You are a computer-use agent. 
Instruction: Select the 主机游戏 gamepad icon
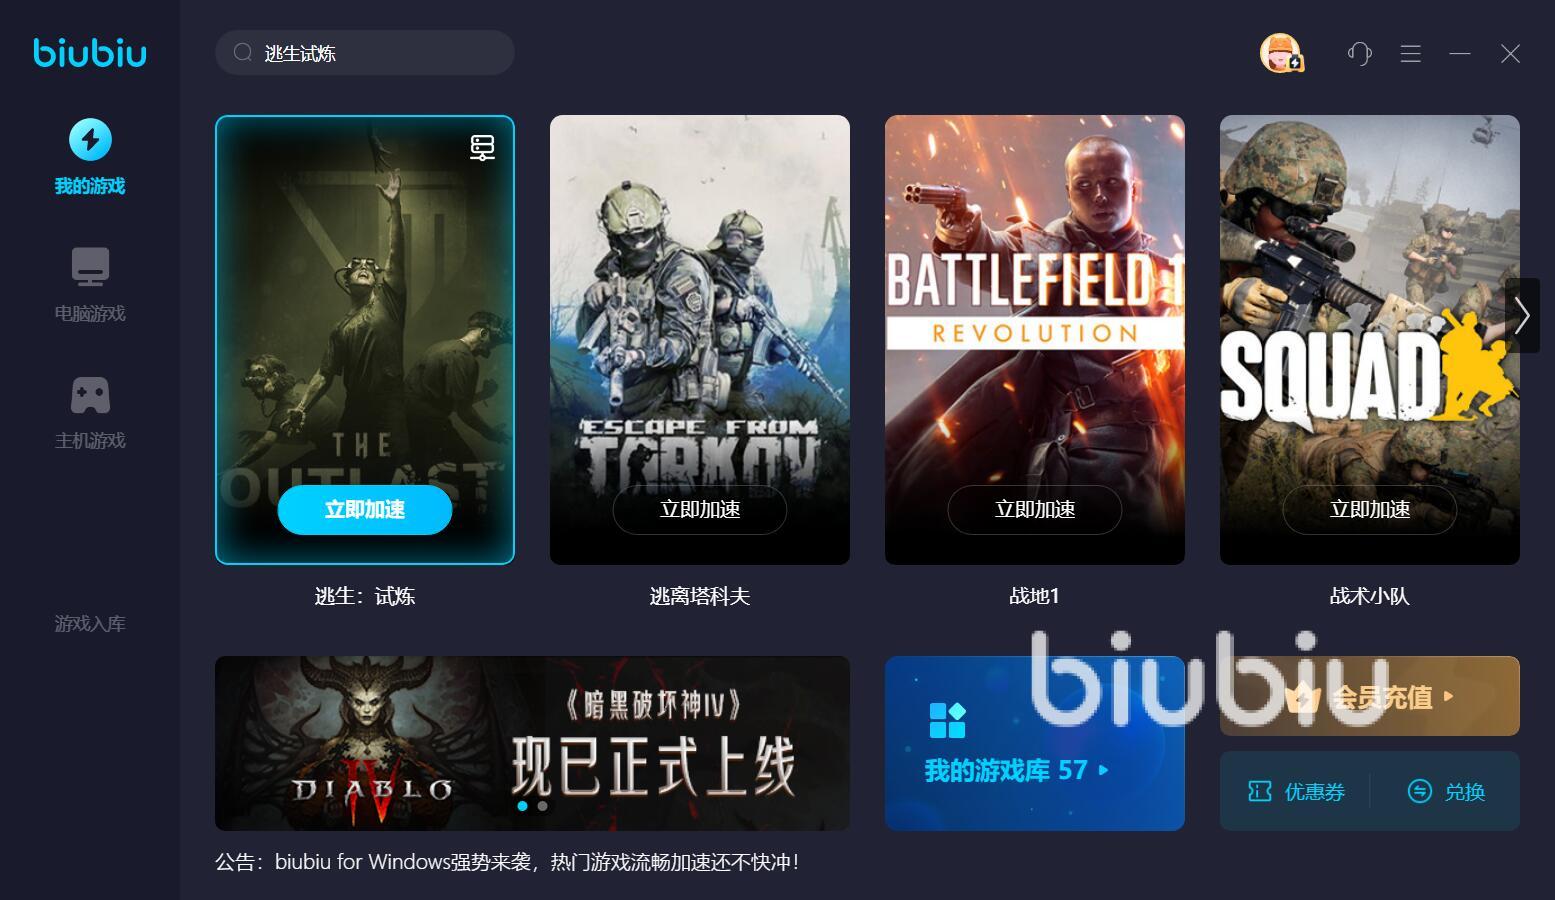tap(90, 395)
